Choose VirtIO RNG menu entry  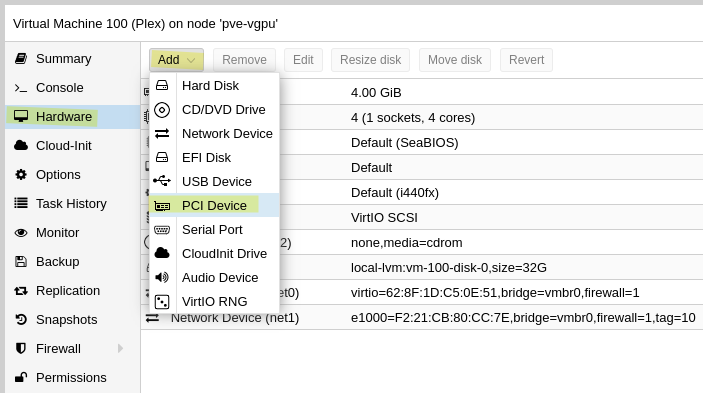pyautogui.click(x=214, y=302)
